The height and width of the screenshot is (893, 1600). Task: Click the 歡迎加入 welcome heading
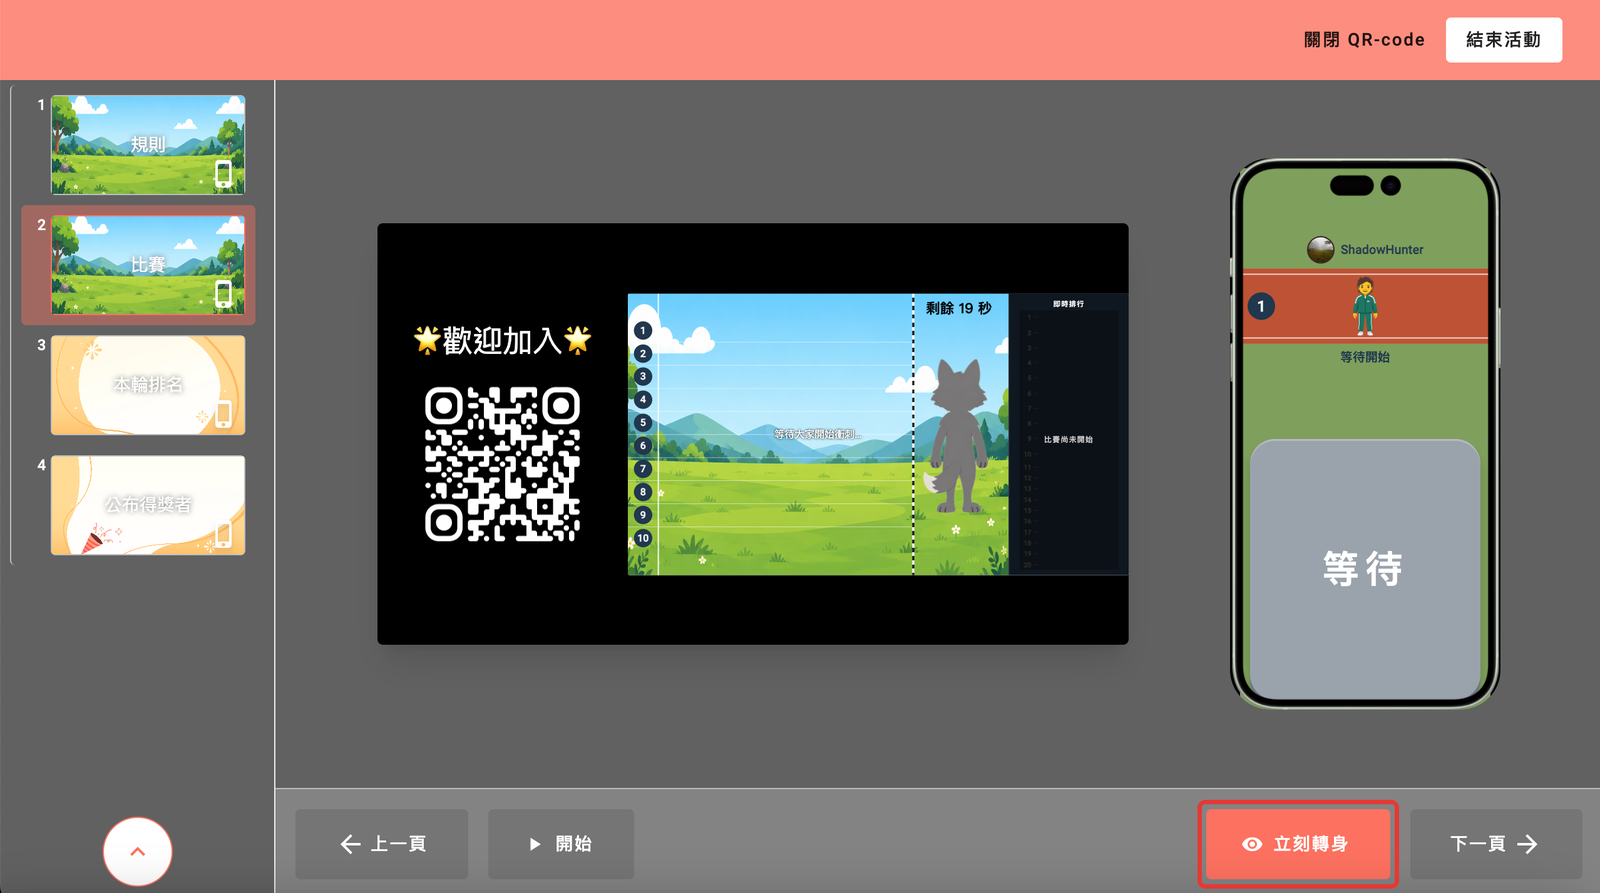[502, 341]
